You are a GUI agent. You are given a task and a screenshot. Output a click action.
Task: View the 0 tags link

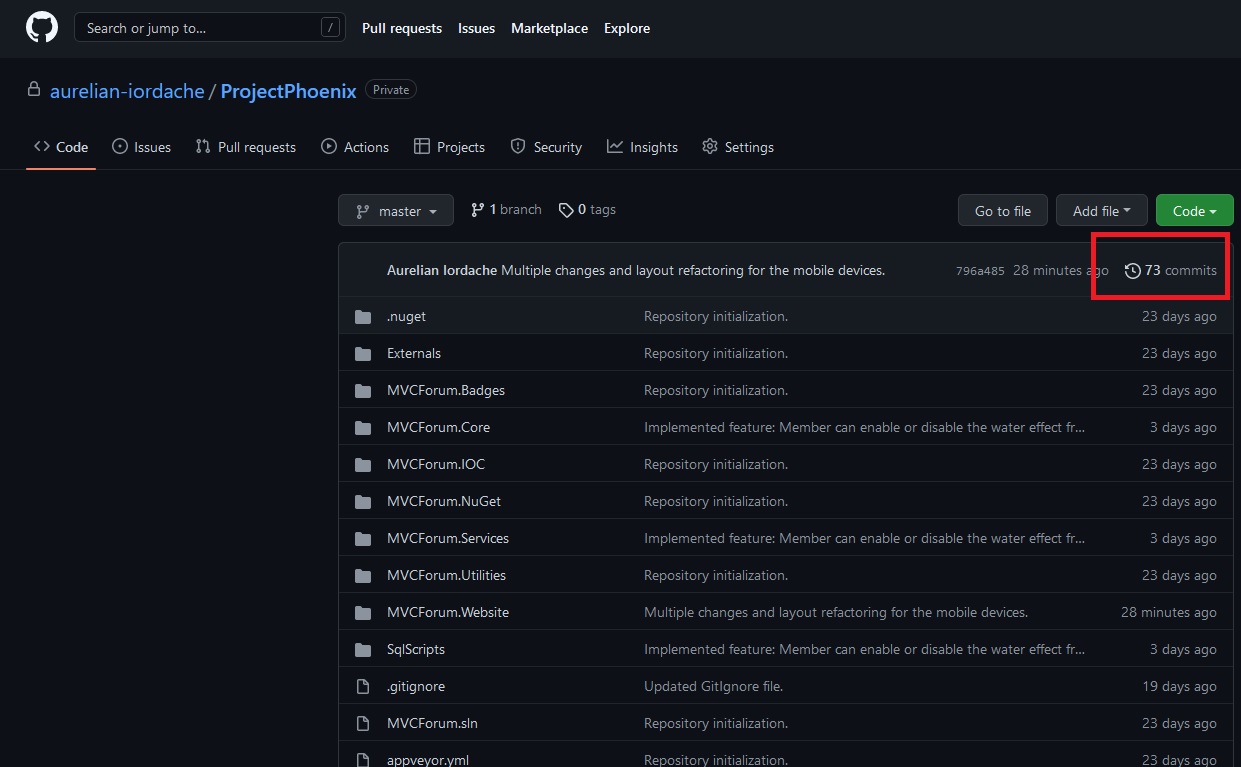[587, 210]
